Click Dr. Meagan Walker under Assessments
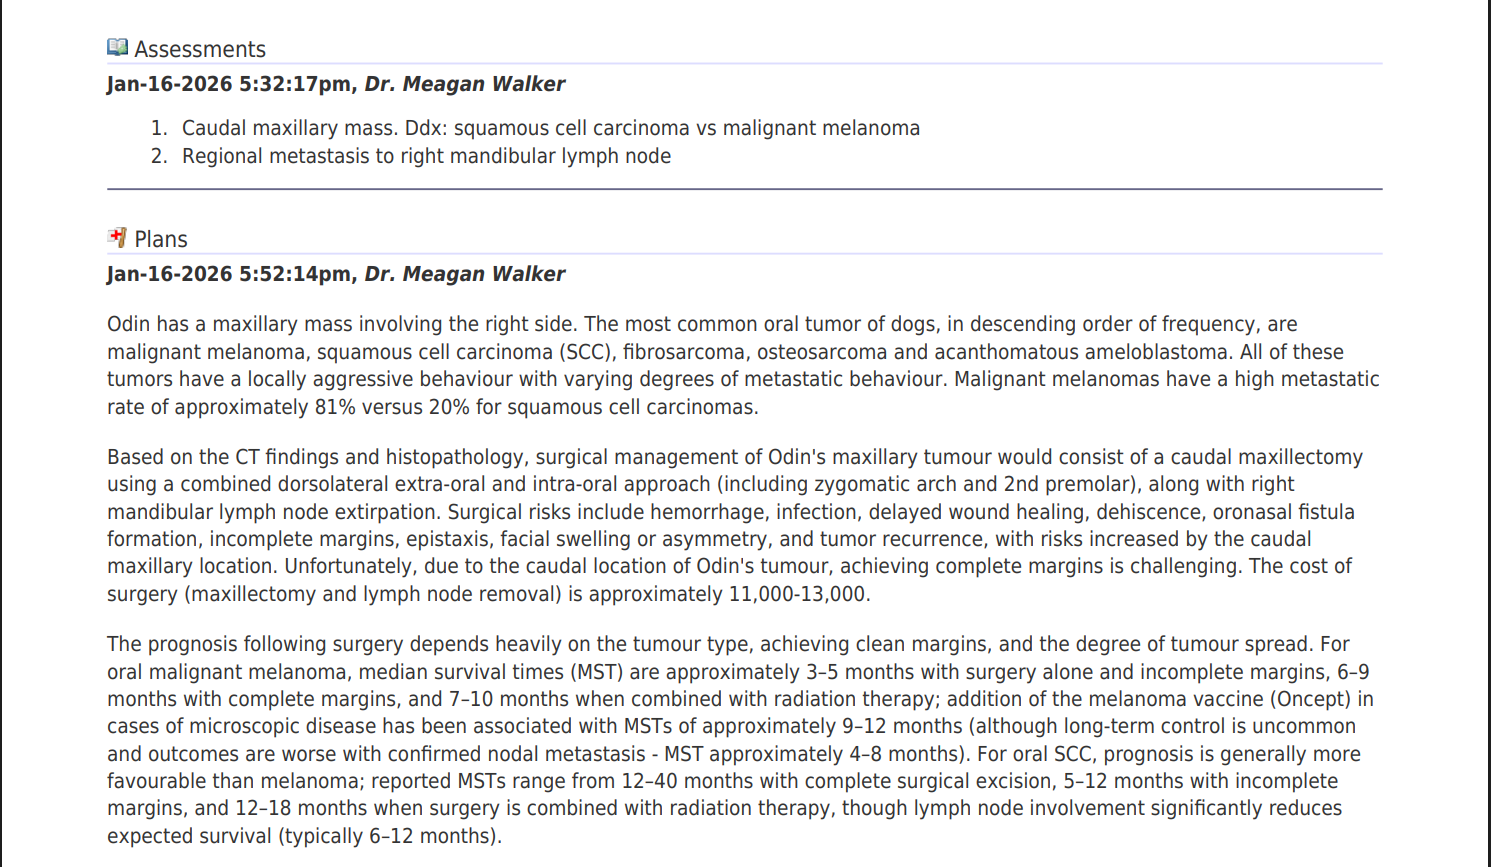1491x867 pixels. pos(465,84)
